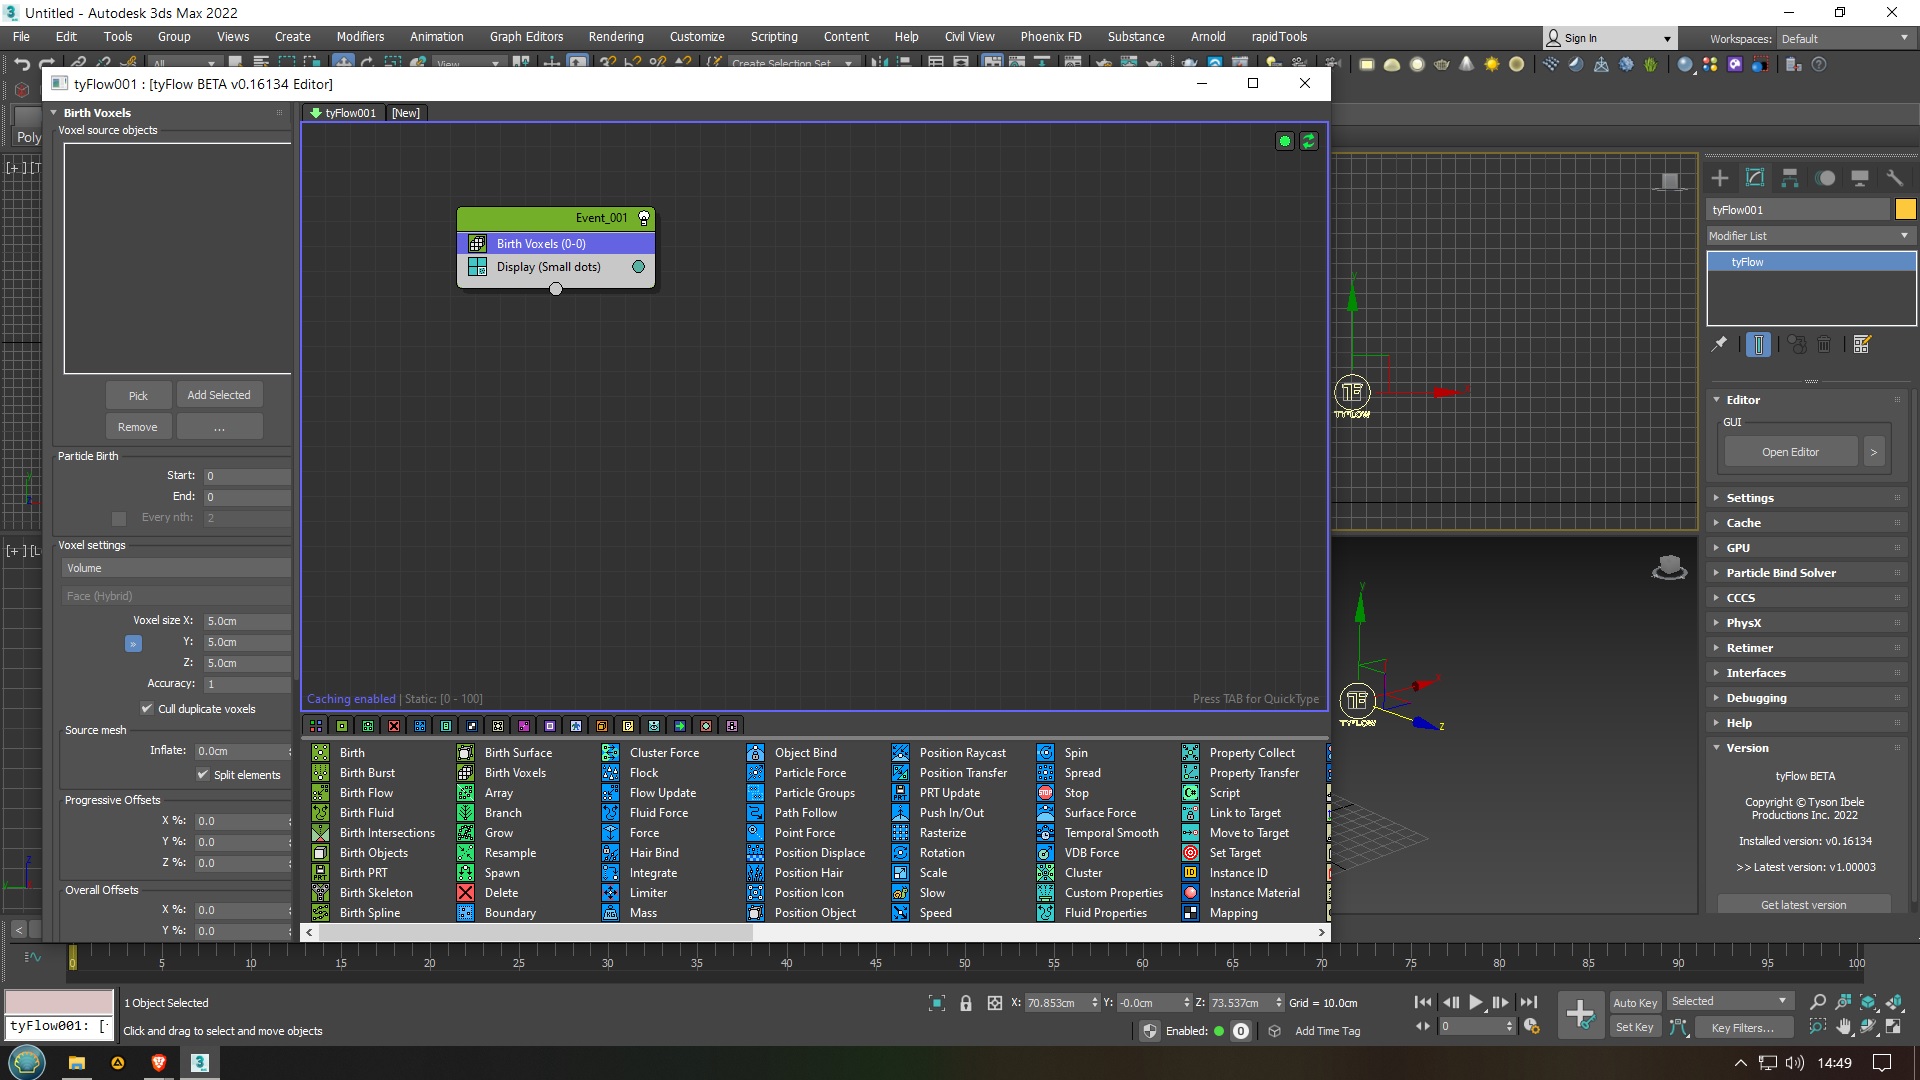Click the Script operator icon

click(x=1190, y=793)
